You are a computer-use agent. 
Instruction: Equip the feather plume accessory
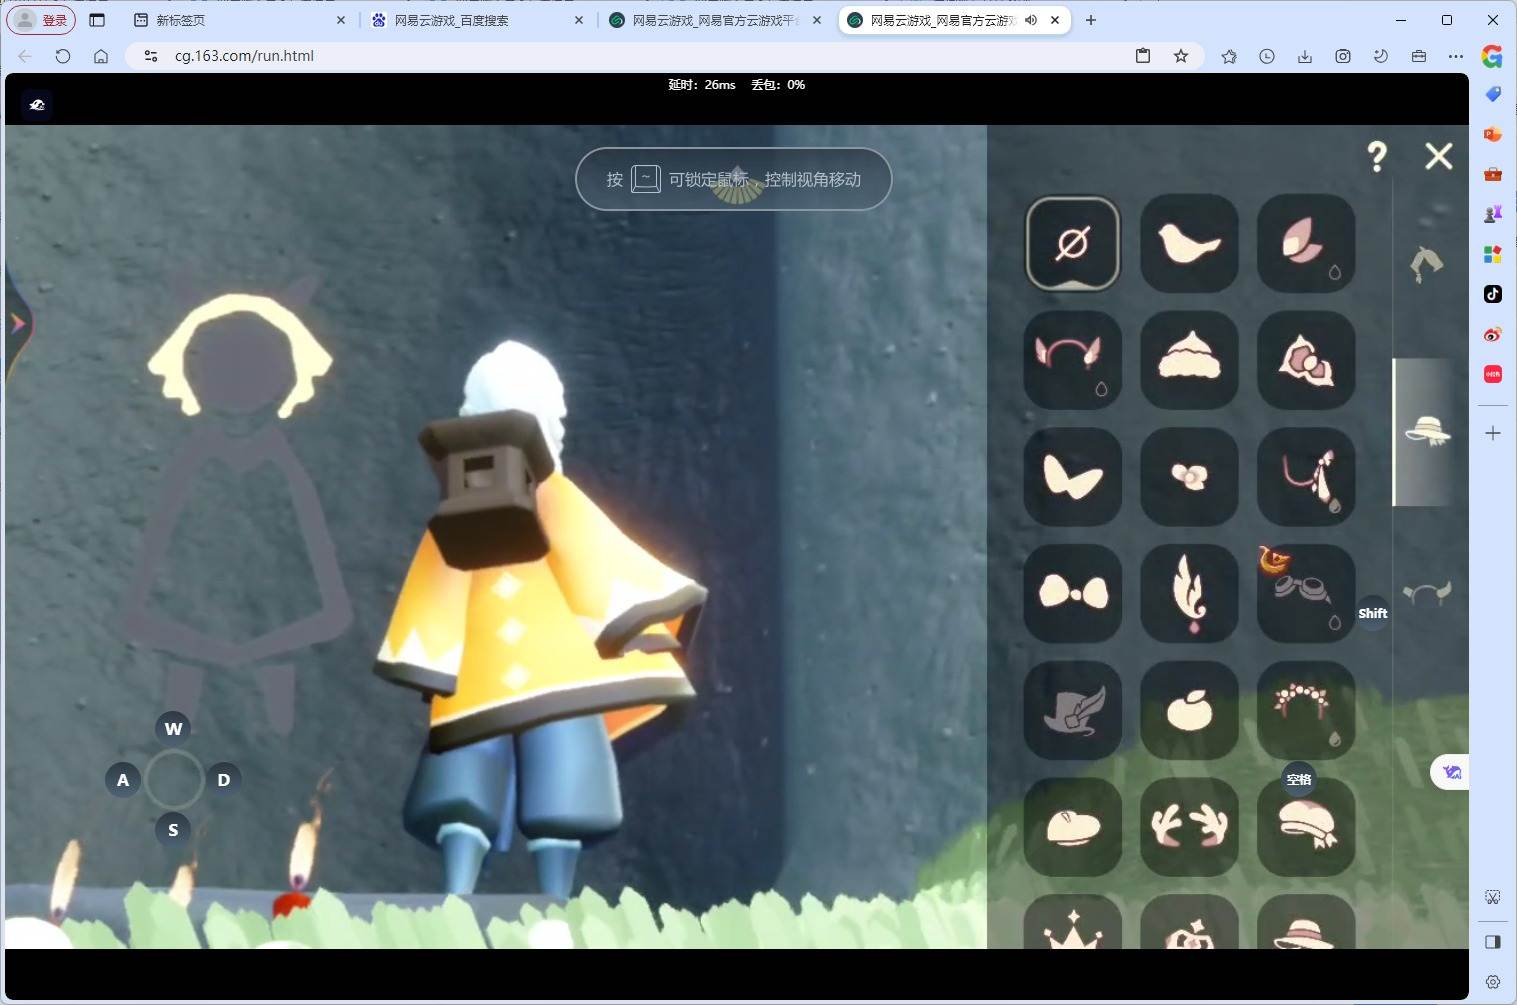(x=1189, y=593)
